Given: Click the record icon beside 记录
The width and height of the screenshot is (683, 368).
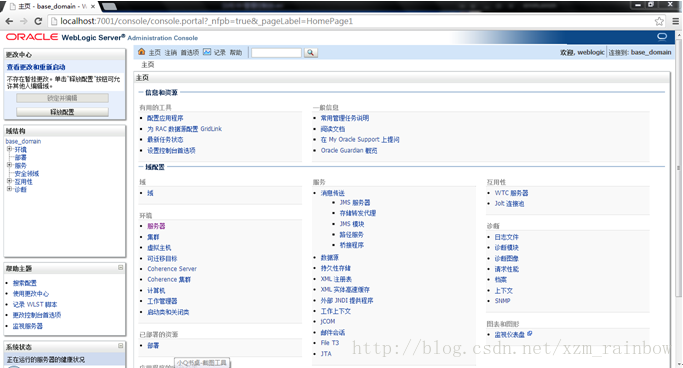Looking at the screenshot, I should coord(207,52).
